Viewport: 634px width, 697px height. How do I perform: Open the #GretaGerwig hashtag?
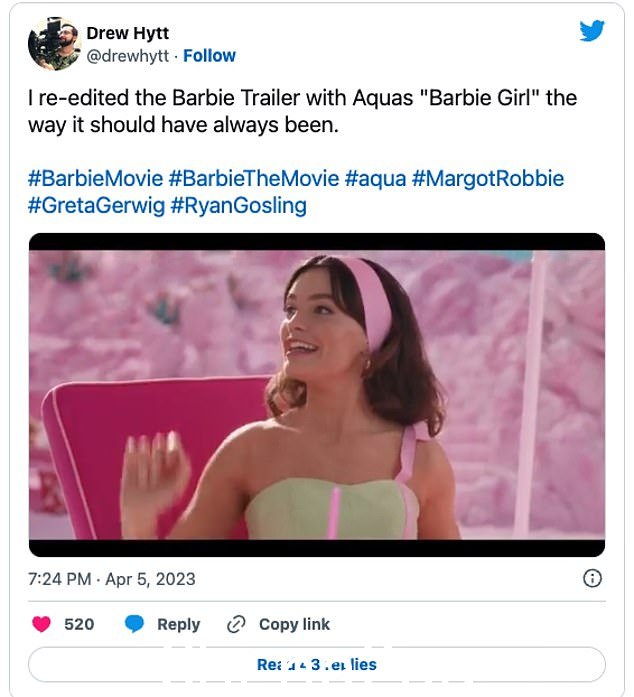[96, 206]
